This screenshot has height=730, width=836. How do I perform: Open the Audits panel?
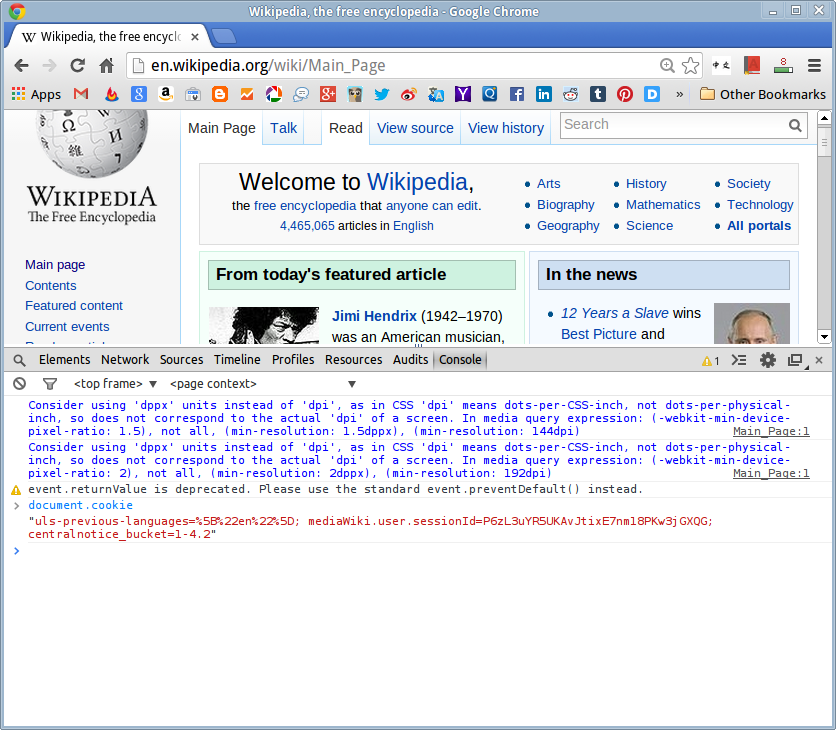click(x=411, y=360)
